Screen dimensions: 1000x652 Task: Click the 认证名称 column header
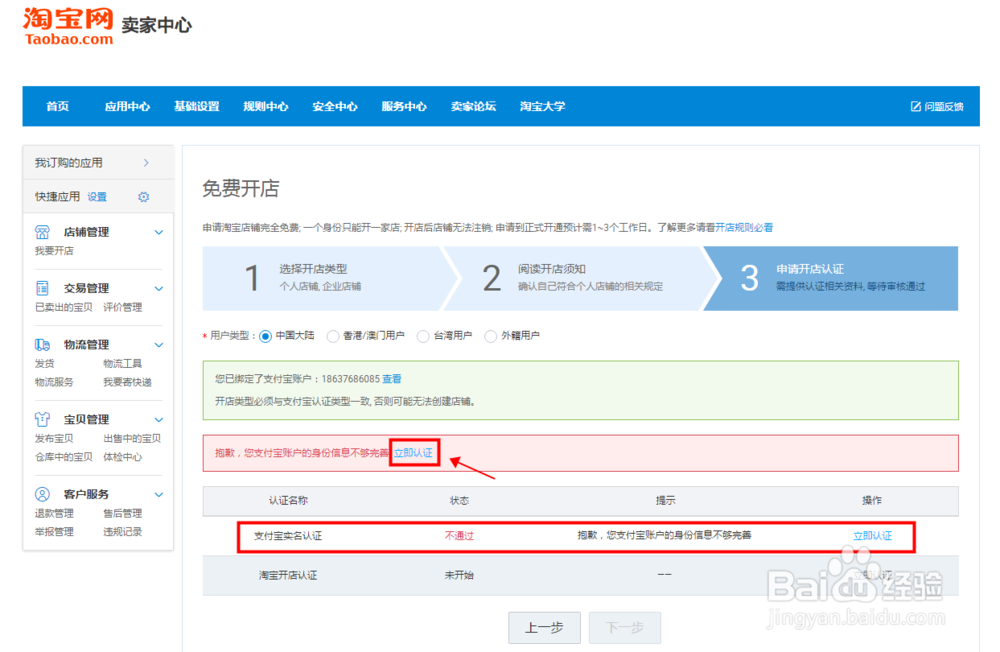[288, 501]
